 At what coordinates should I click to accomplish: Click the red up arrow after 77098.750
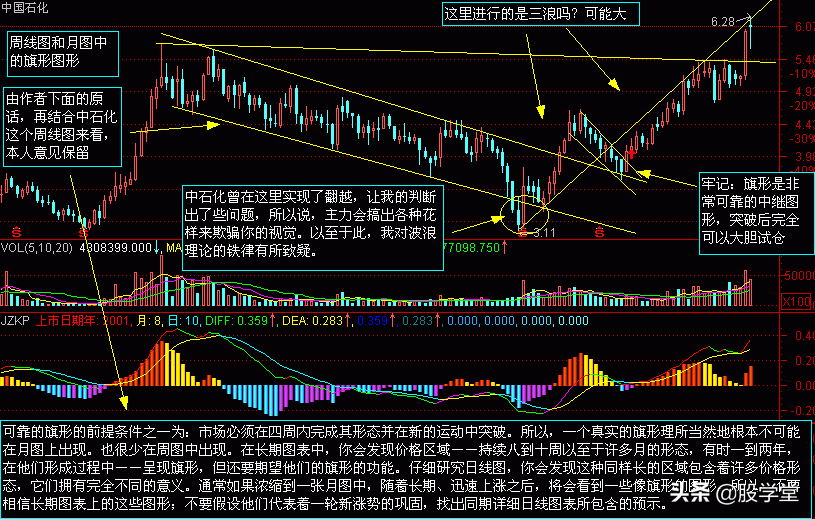click(x=504, y=247)
